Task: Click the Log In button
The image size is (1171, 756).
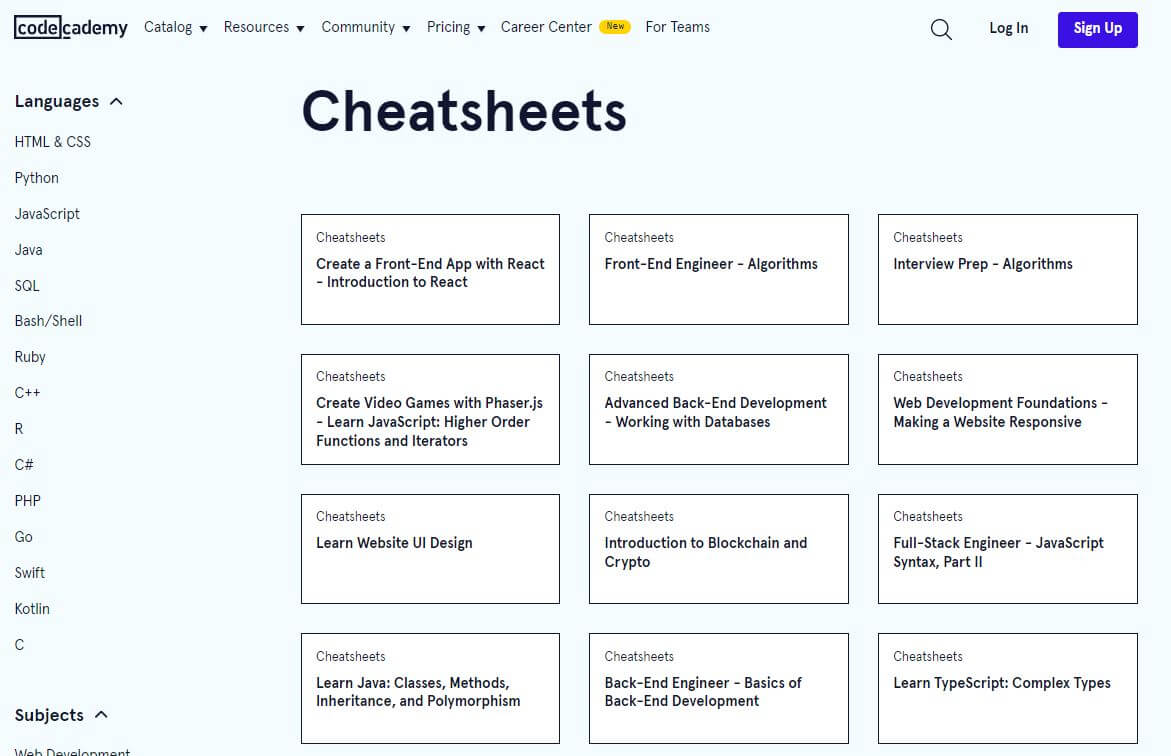Action: tap(1008, 29)
